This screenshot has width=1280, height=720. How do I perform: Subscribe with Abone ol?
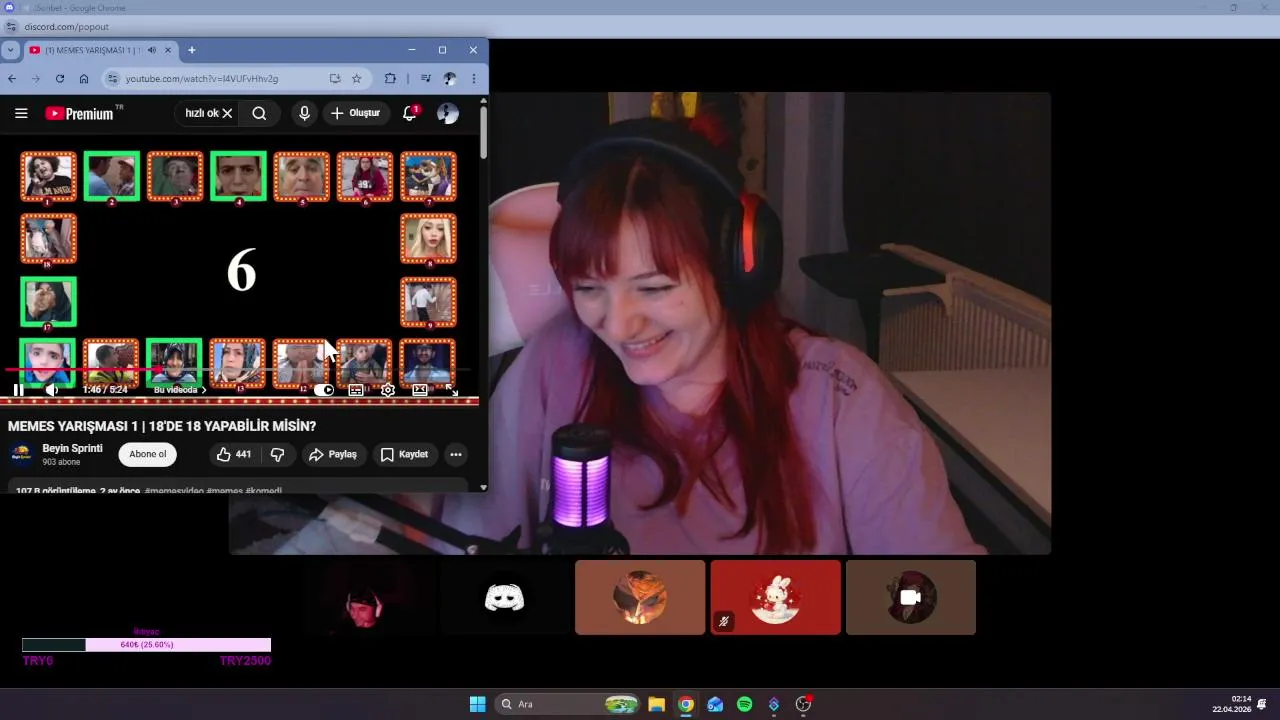click(148, 454)
